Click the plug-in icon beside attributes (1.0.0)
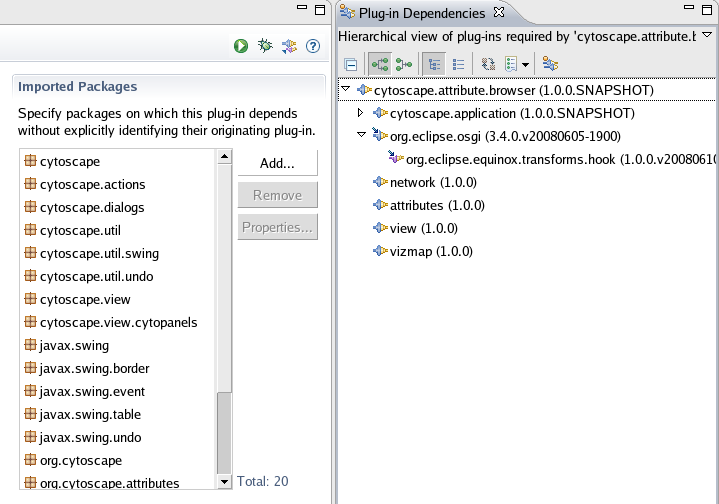 click(380, 205)
